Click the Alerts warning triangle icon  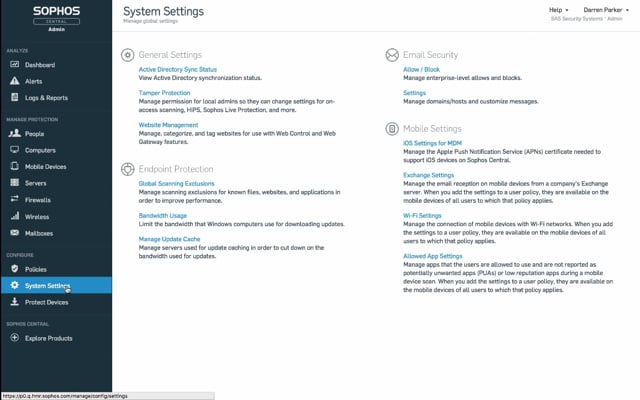pyautogui.click(x=14, y=81)
